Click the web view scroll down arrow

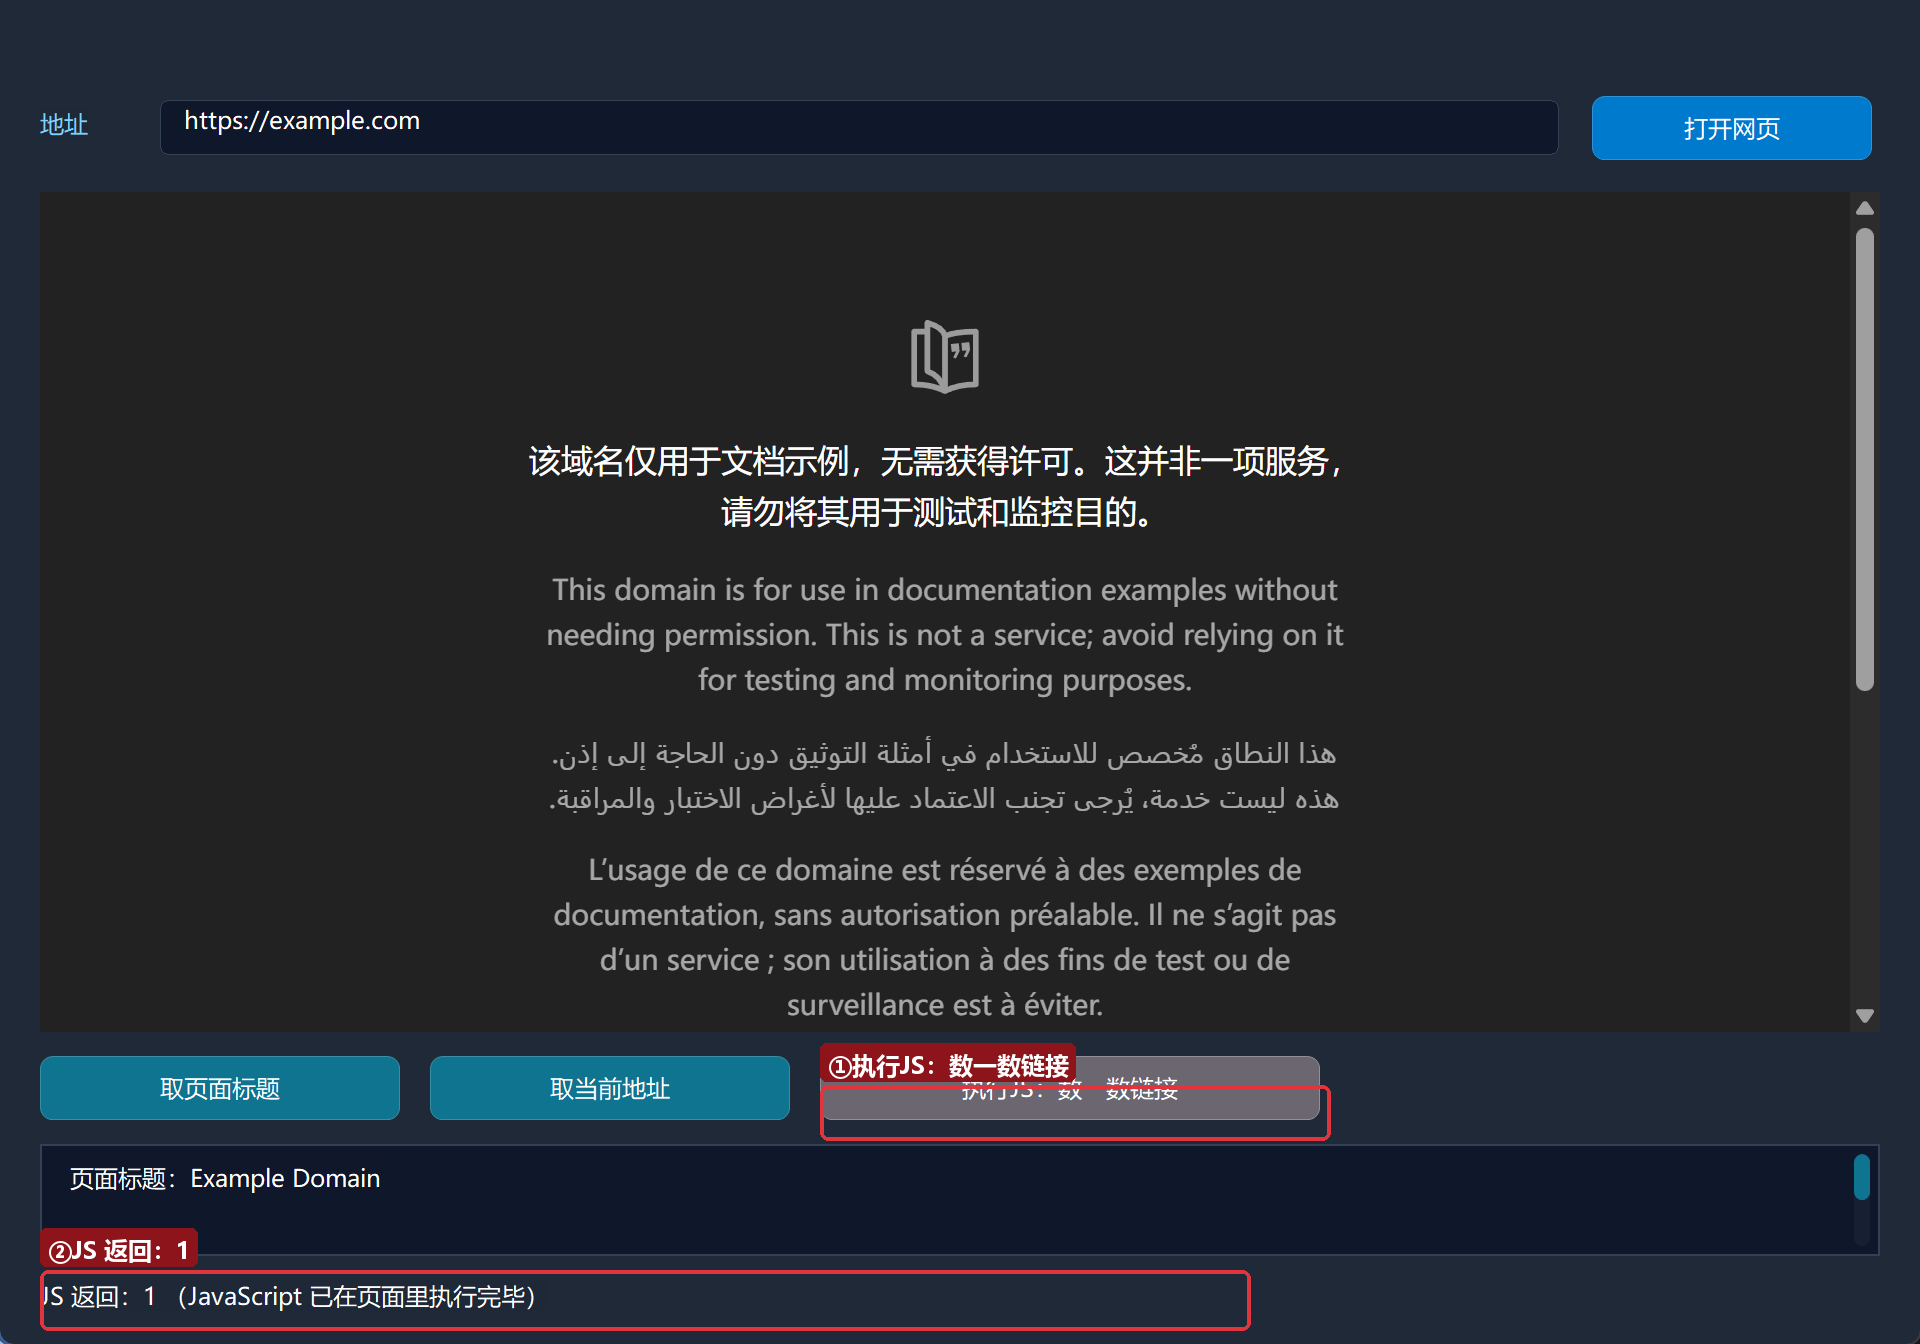pos(1864,1015)
